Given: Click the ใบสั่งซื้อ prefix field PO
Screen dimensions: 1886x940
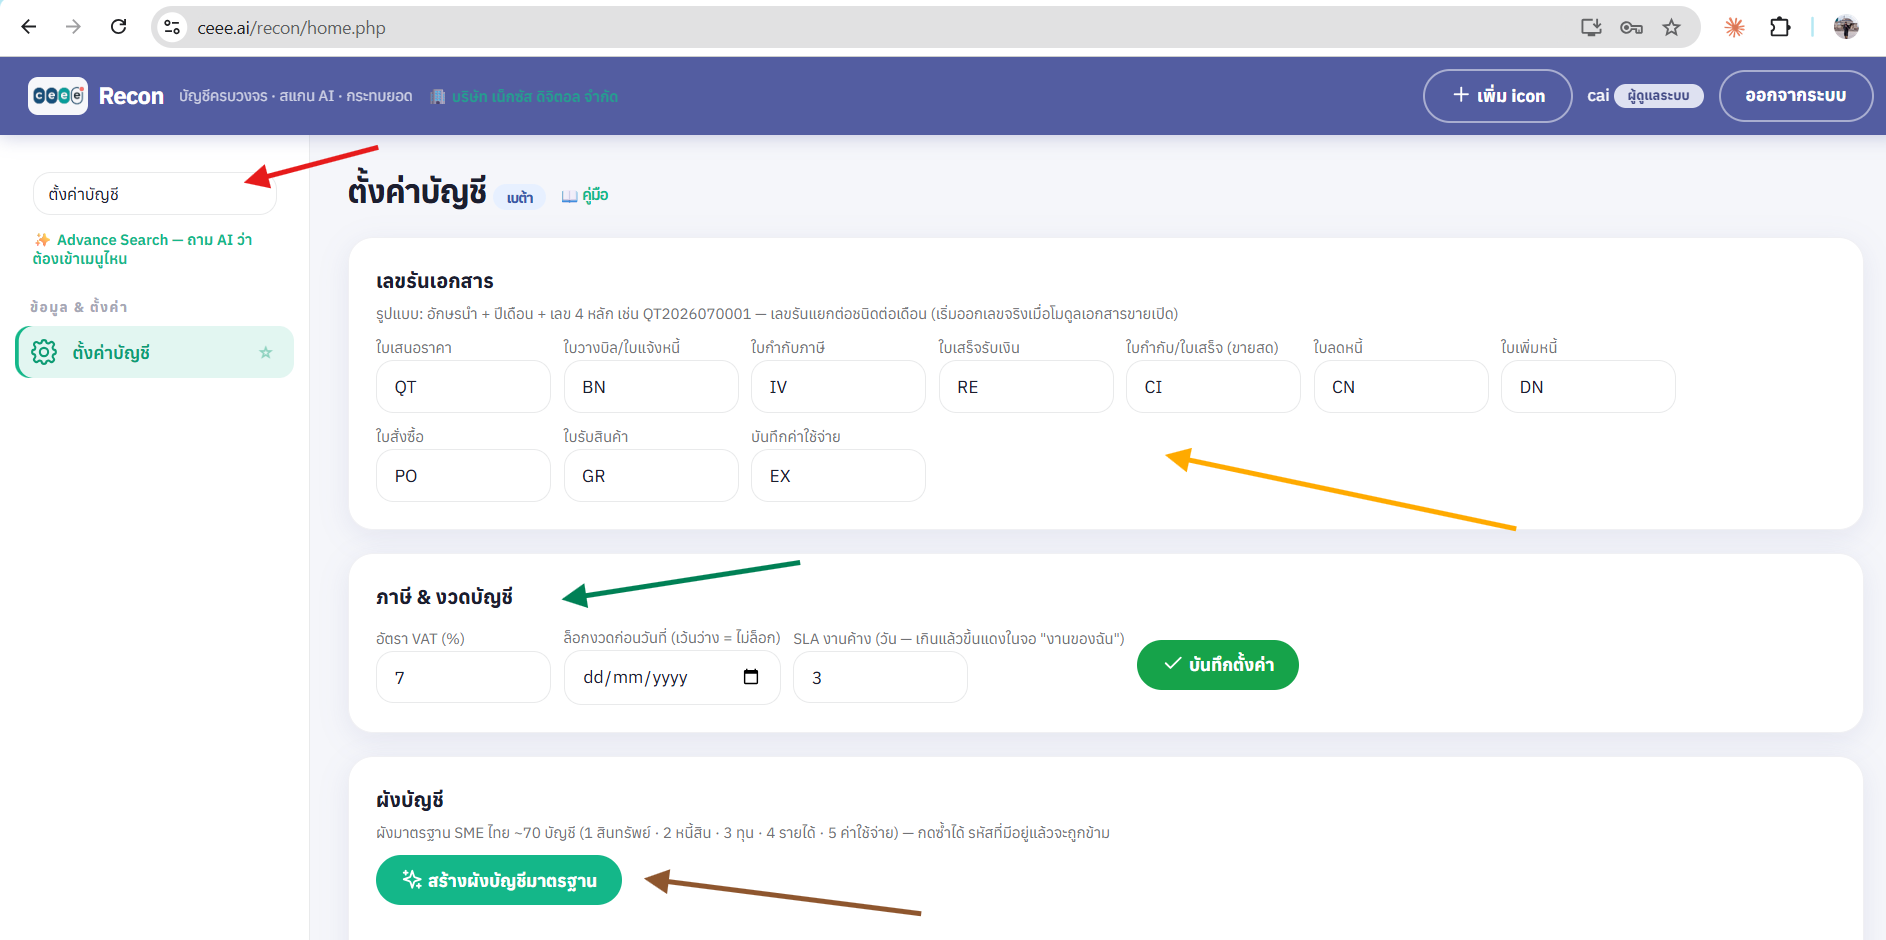Looking at the screenshot, I should 463,476.
